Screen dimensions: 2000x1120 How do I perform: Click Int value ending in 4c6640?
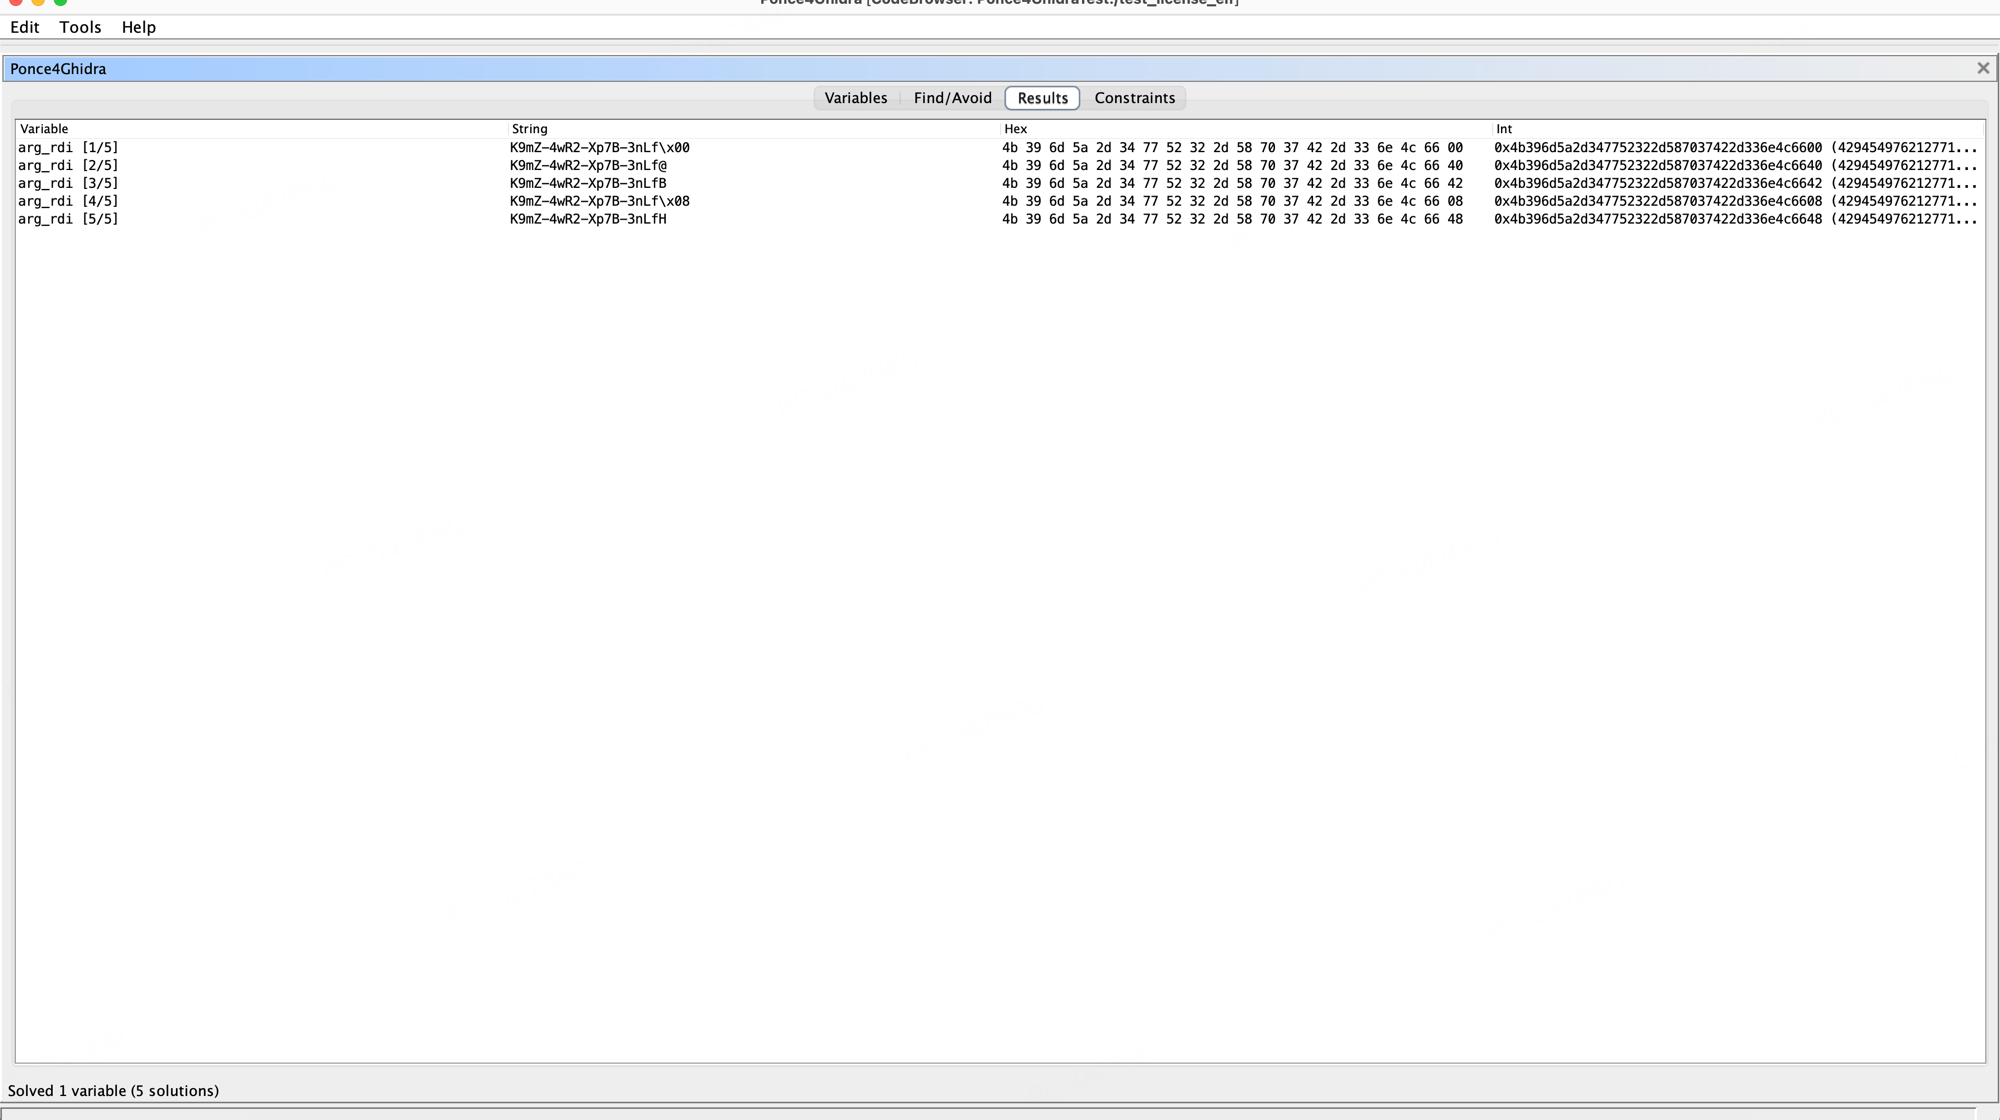click(x=1736, y=166)
